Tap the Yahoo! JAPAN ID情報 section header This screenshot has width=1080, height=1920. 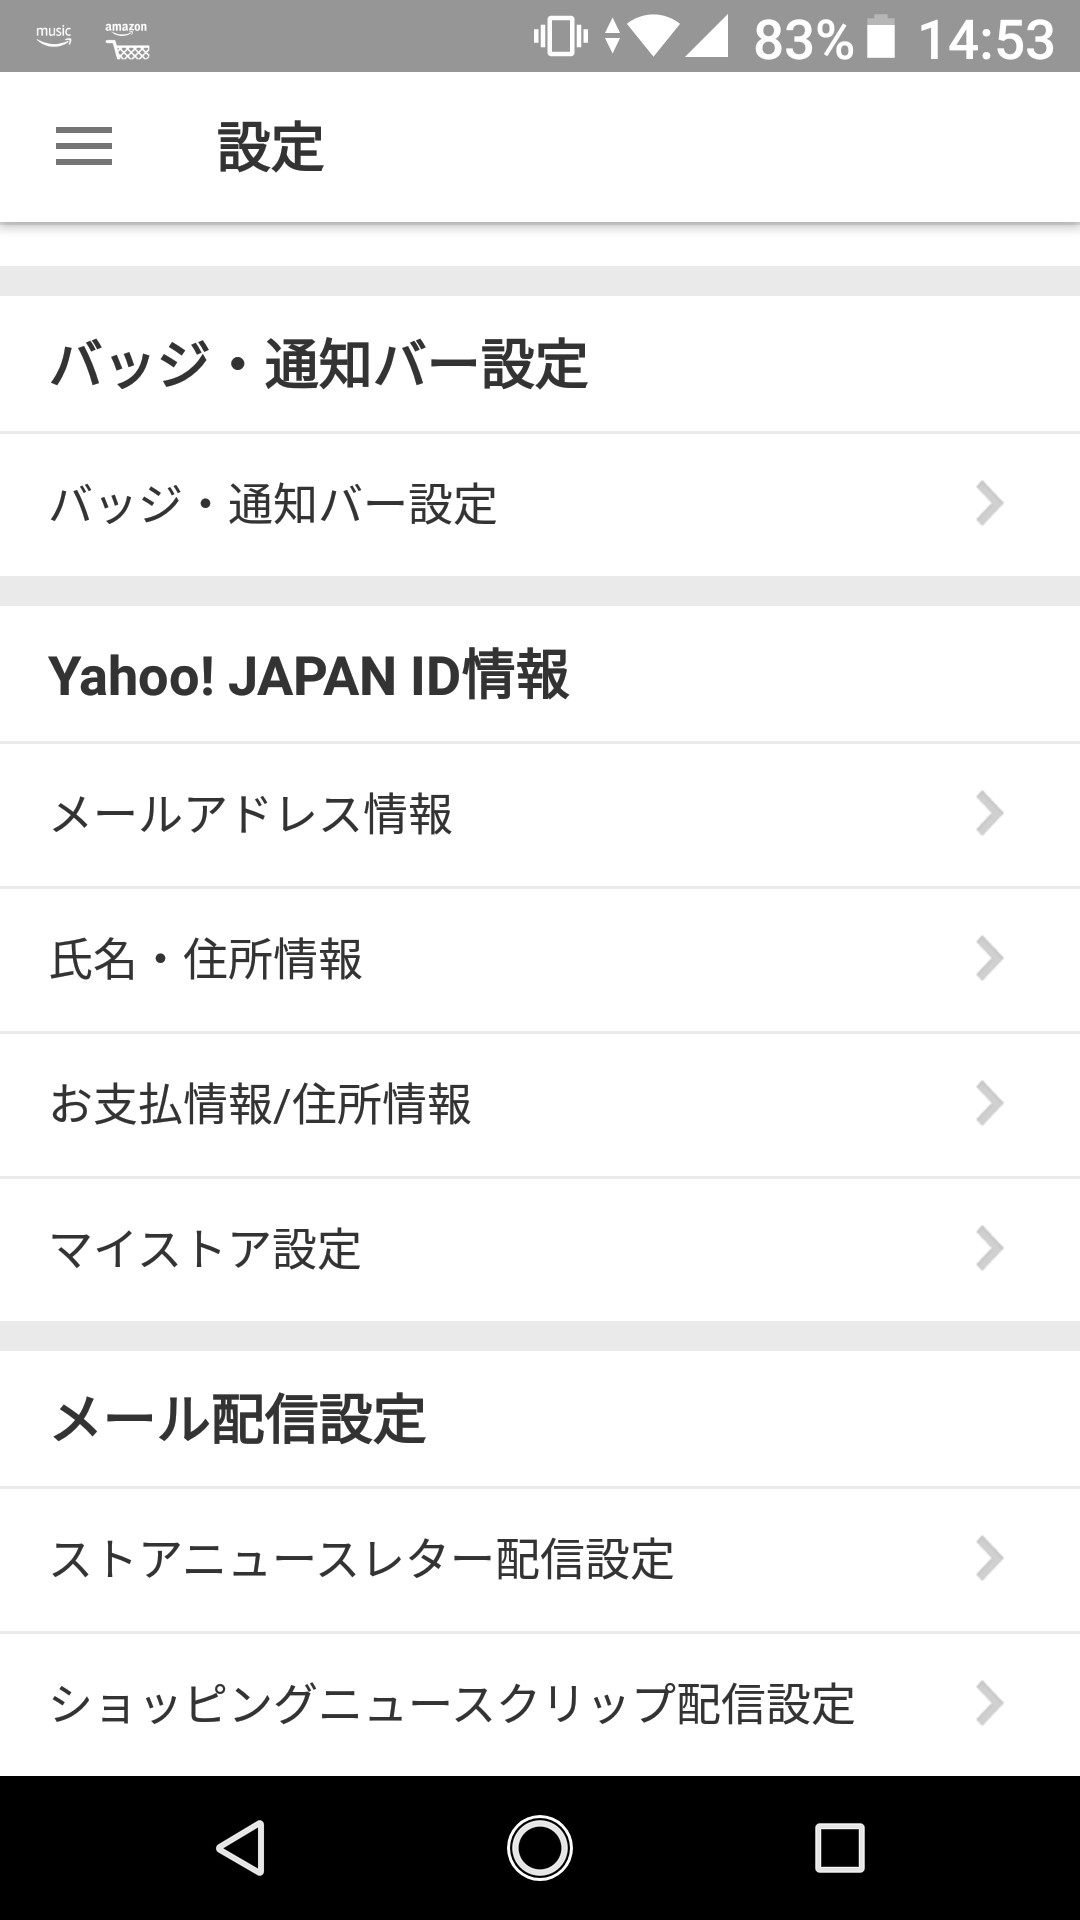309,675
